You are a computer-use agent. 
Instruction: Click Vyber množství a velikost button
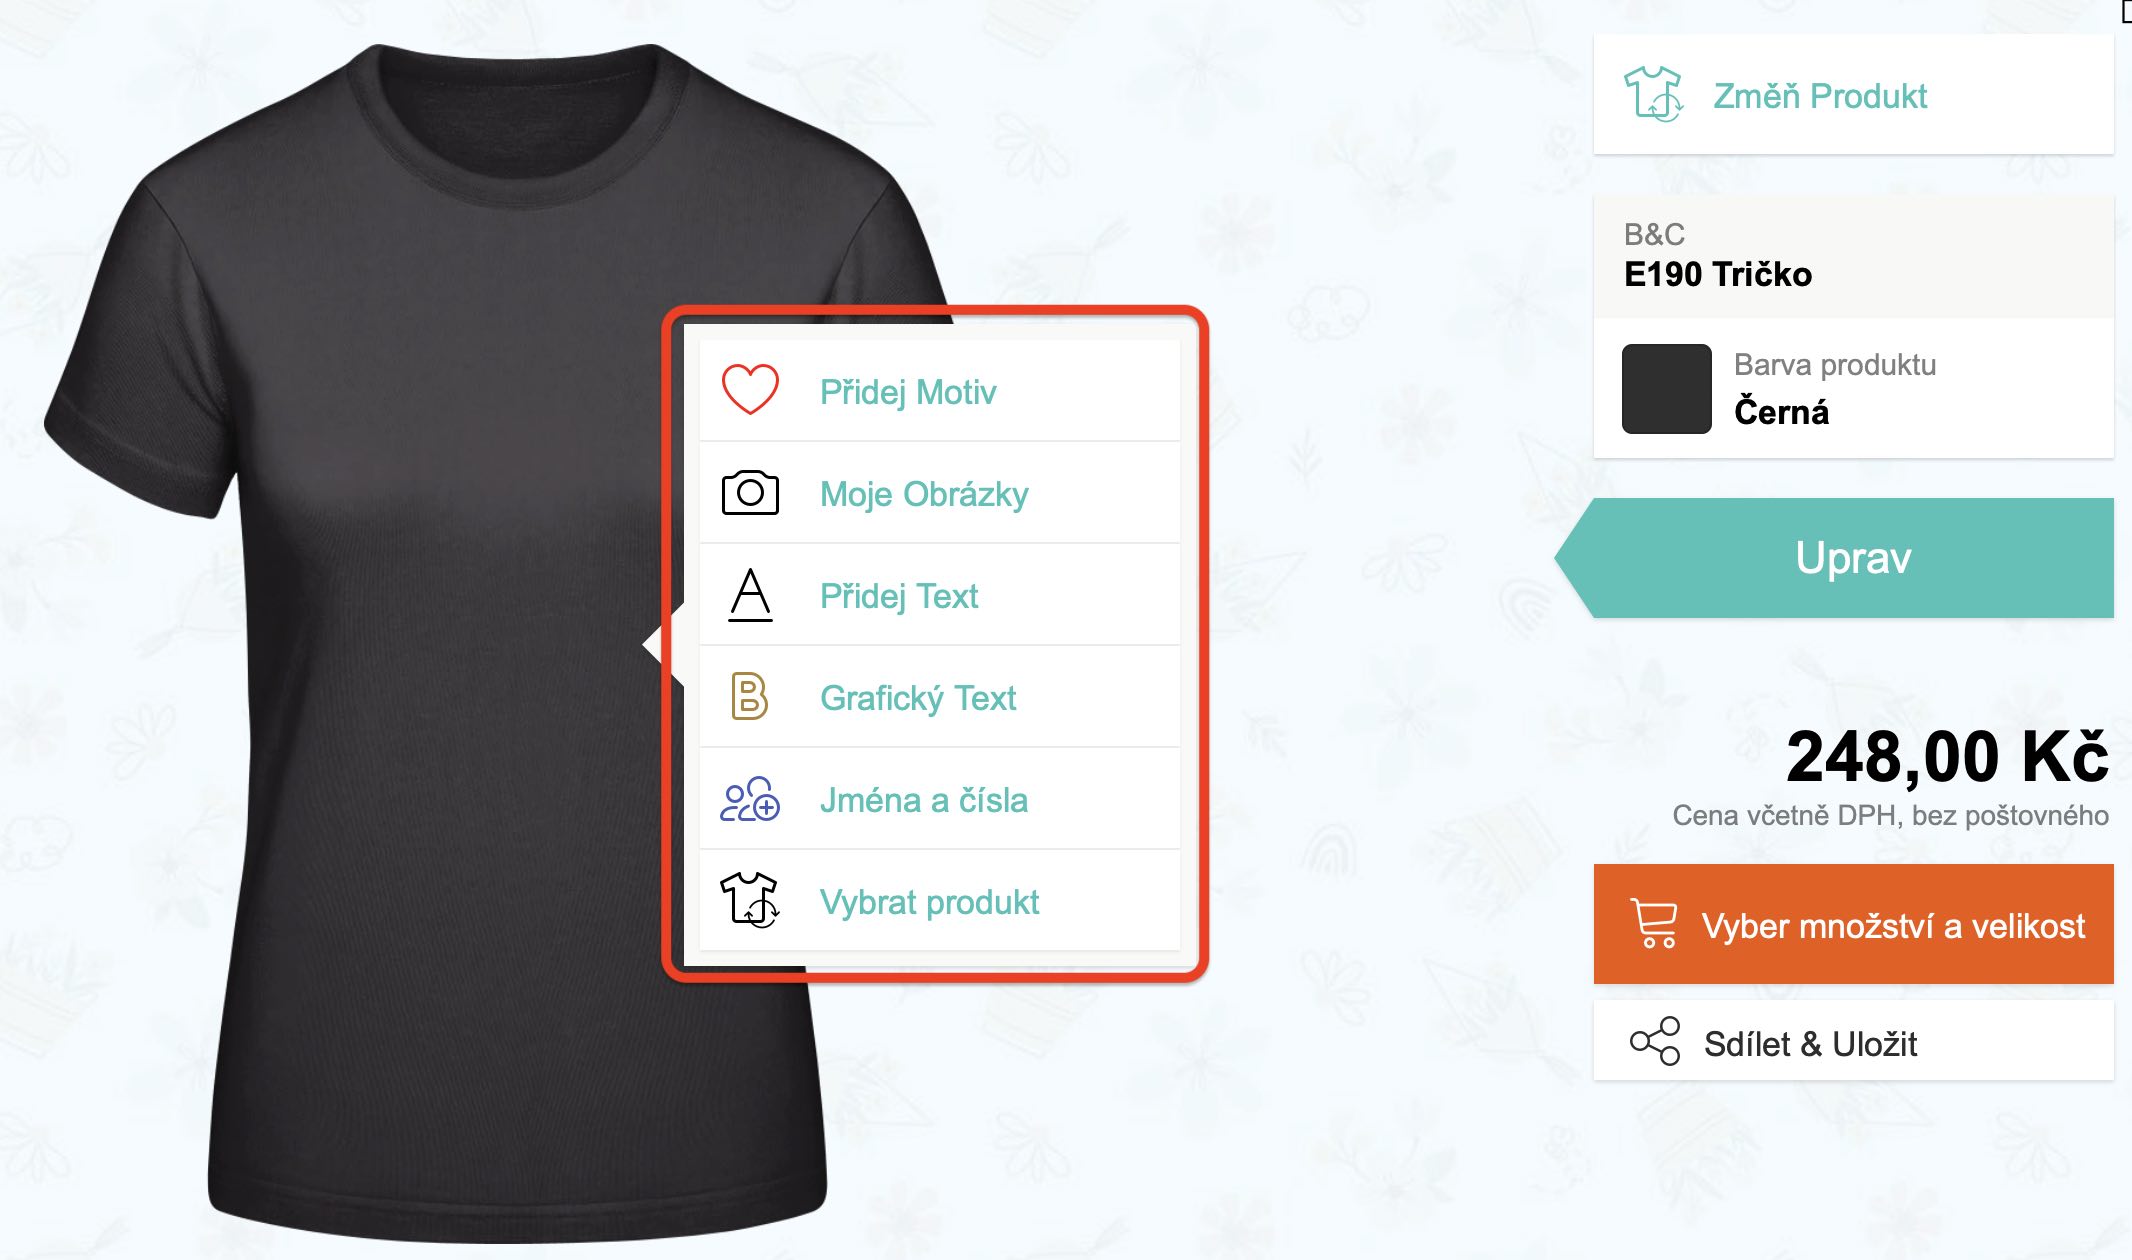pyautogui.click(x=1854, y=924)
